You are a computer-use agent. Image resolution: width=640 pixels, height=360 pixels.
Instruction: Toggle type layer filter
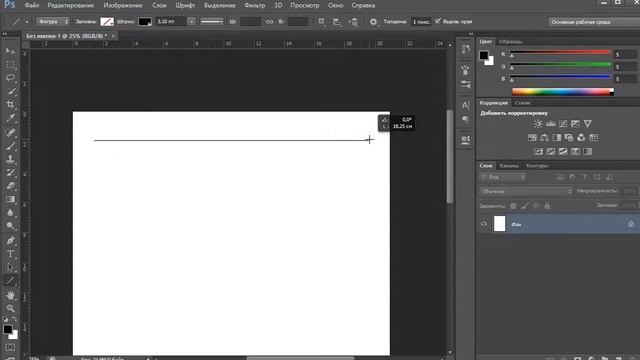584,177
